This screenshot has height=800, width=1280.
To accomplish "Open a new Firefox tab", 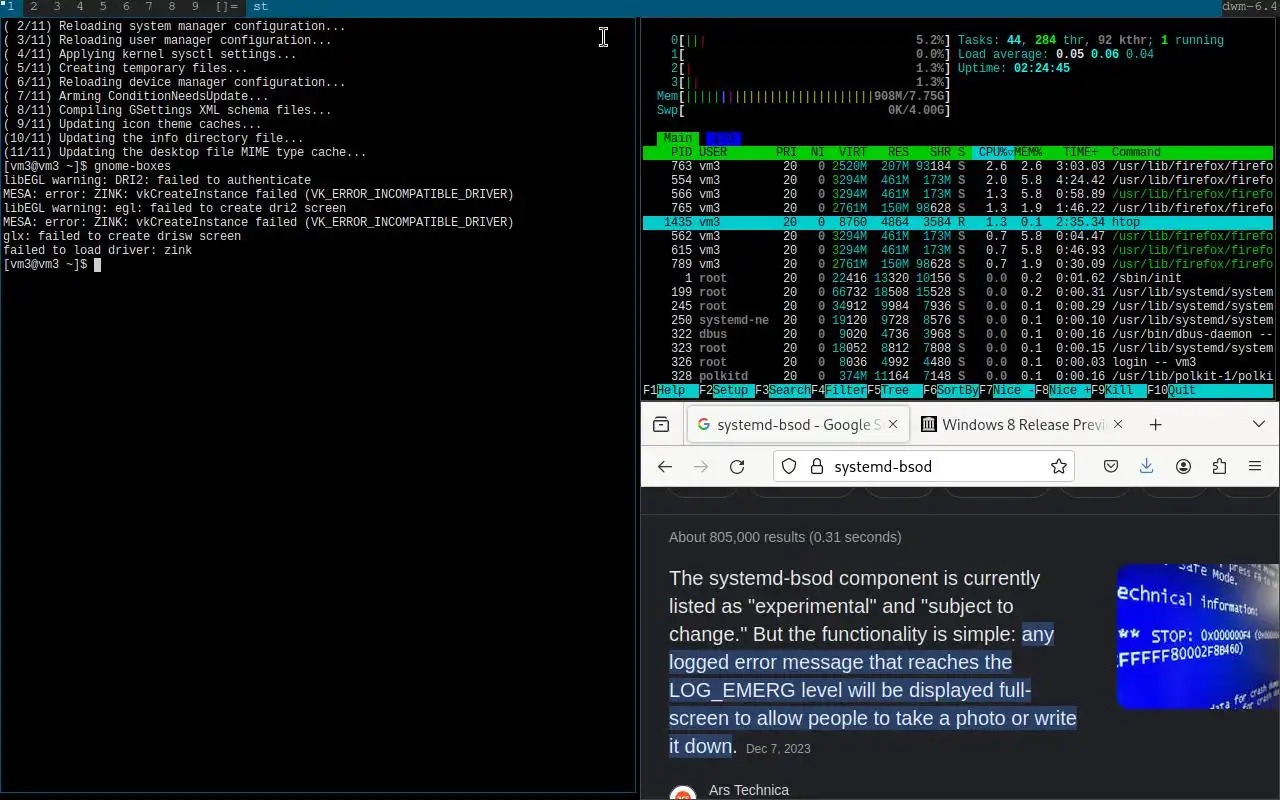I will [1155, 425].
